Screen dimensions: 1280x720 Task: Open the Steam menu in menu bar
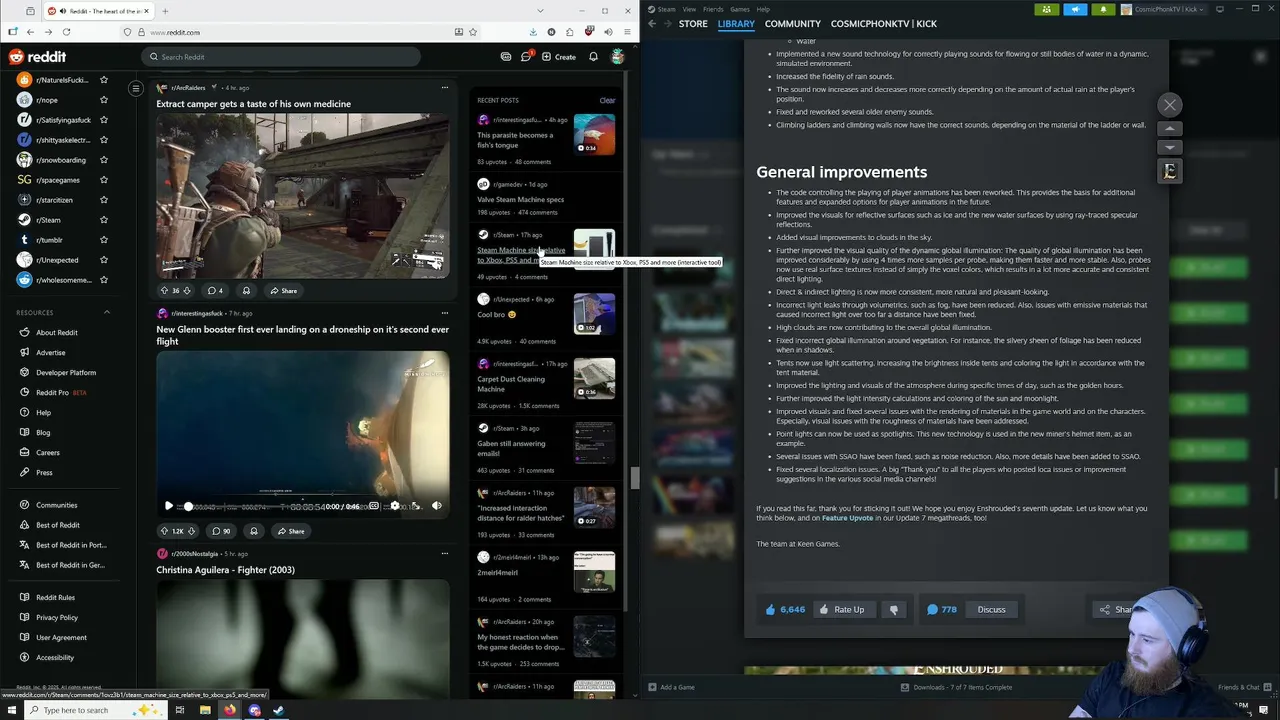pyautogui.click(x=666, y=9)
